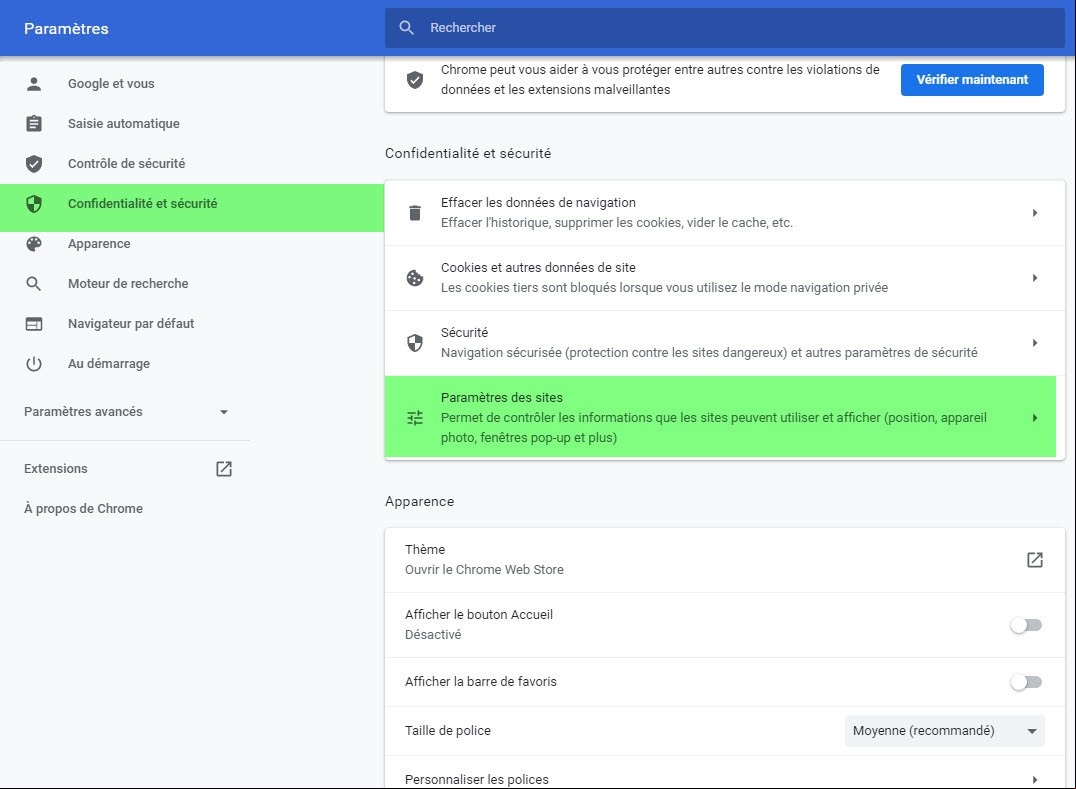Click arrow of Paramètres des sites row
The image size is (1076, 789).
click(x=1035, y=418)
